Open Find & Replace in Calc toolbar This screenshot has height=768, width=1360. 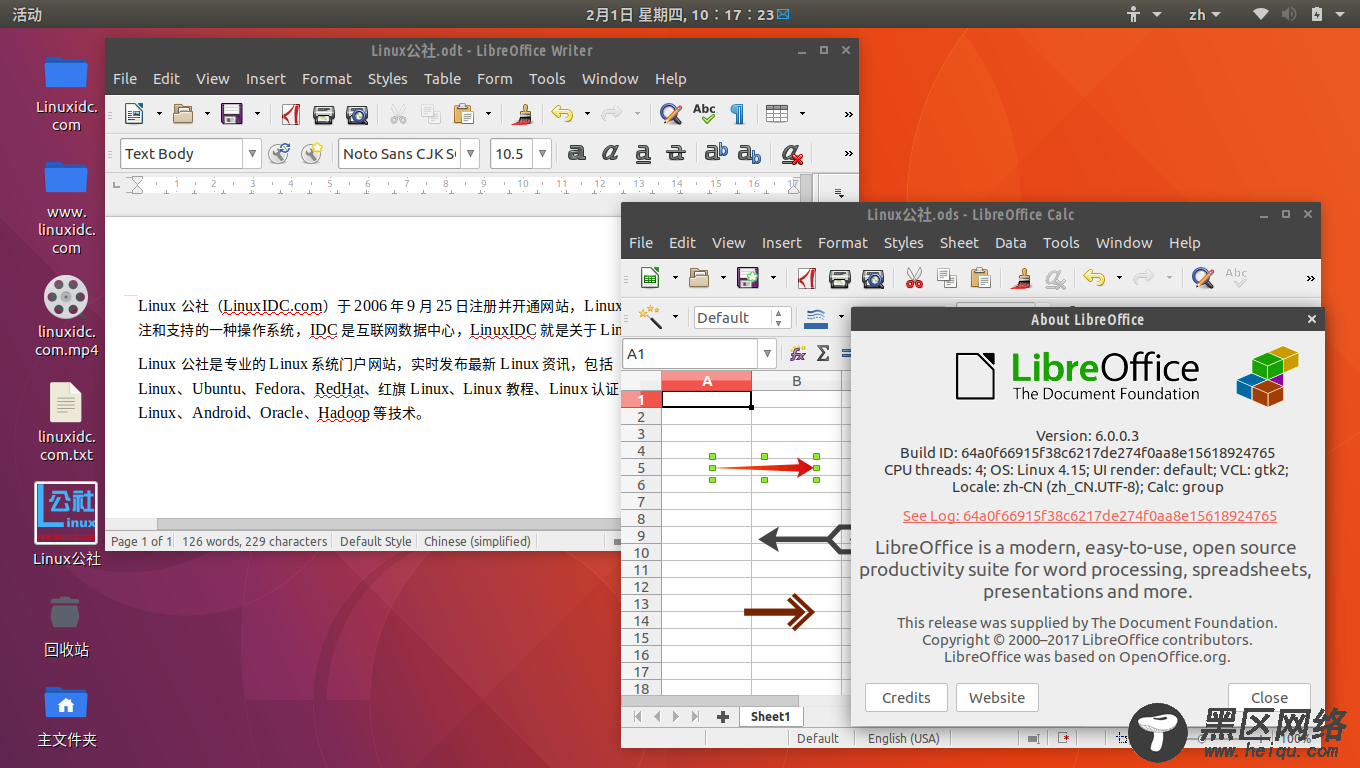1203,278
